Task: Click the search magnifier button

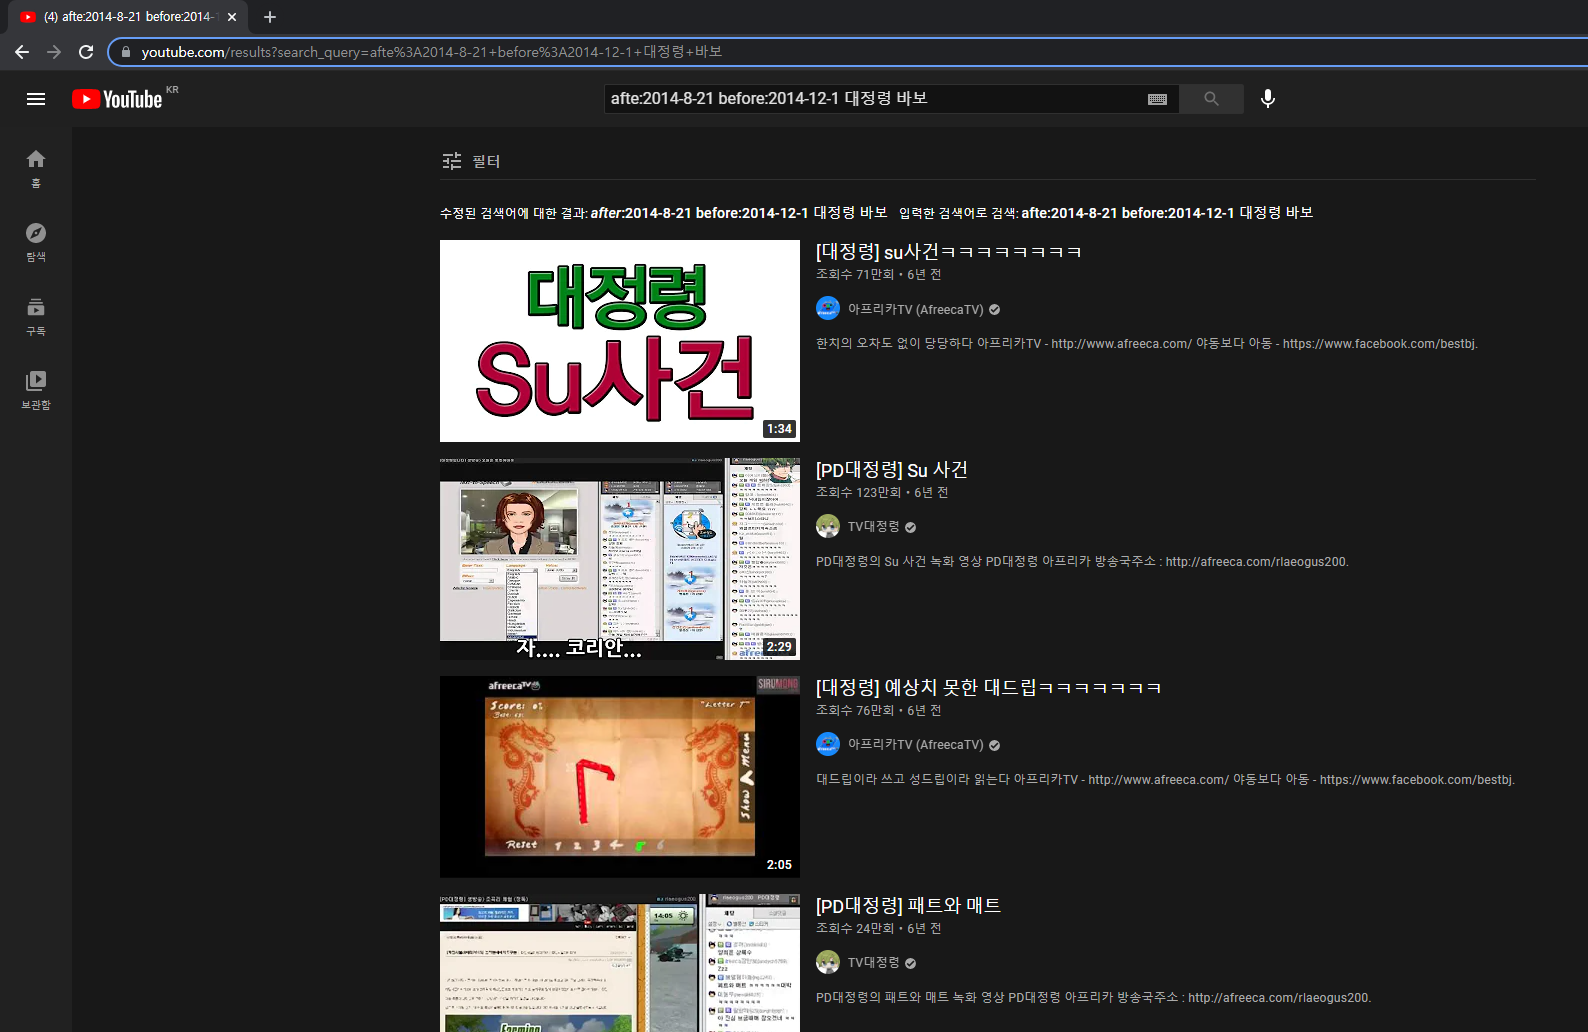Action: 1211,99
